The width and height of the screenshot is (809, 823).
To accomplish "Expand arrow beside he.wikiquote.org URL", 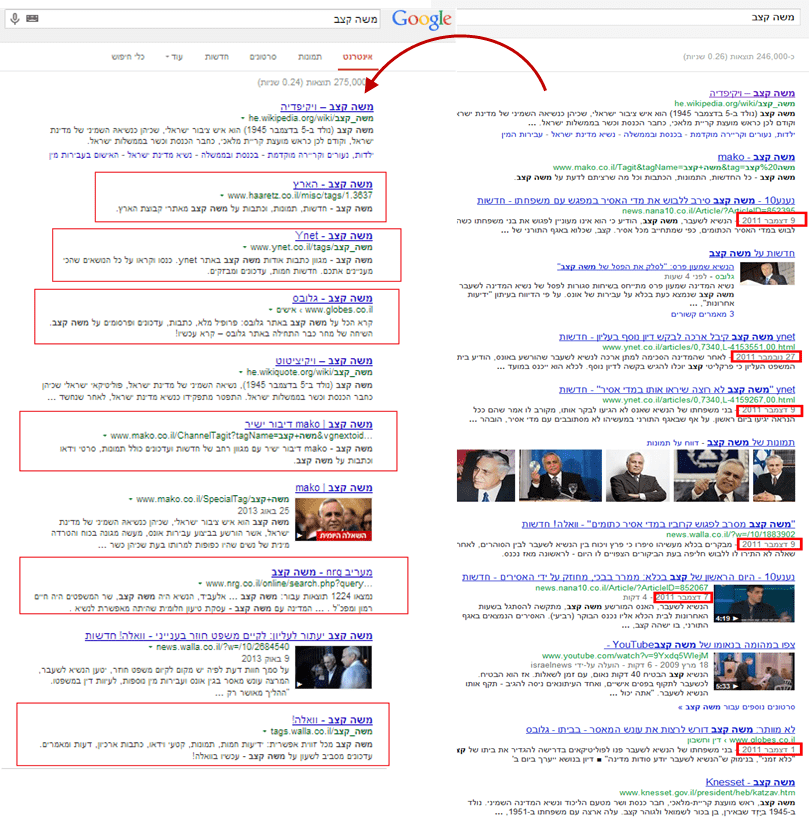I will 241,372.
